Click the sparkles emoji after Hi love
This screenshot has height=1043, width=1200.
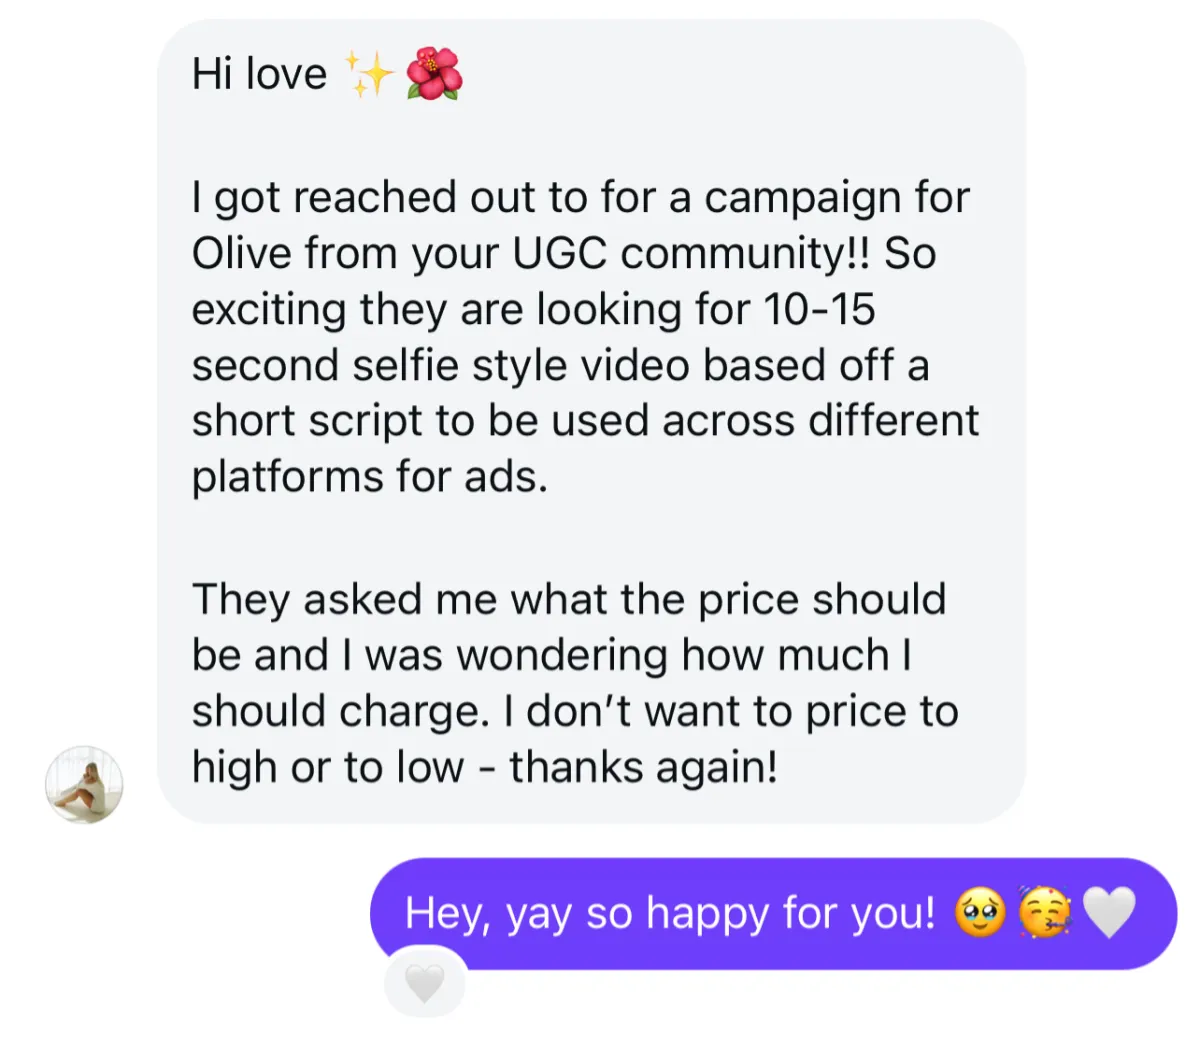[368, 75]
